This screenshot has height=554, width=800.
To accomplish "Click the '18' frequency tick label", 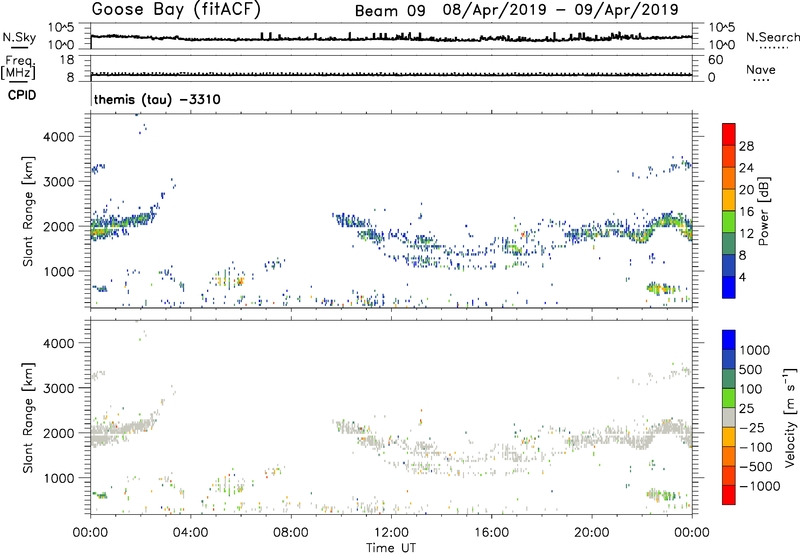I will pos(67,60).
